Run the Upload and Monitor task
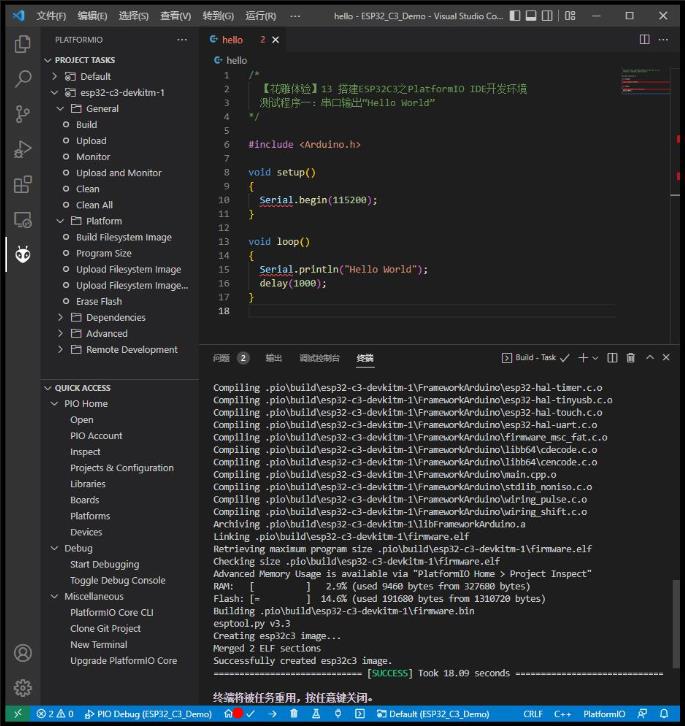The height and width of the screenshot is (726, 685). coord(119,173)
